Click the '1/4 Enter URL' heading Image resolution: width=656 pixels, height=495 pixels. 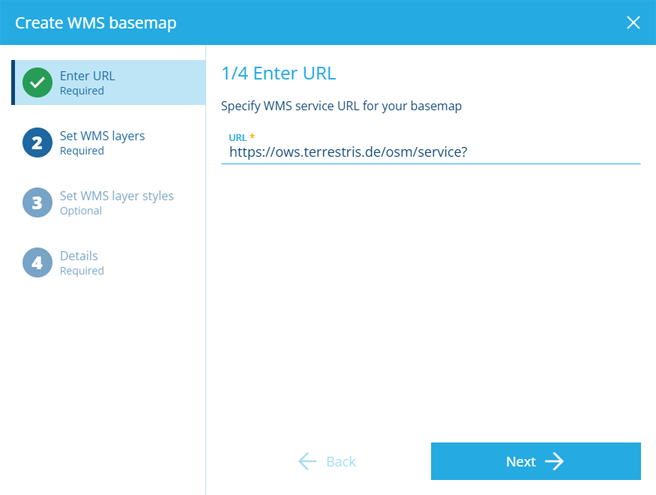point(278,73)
